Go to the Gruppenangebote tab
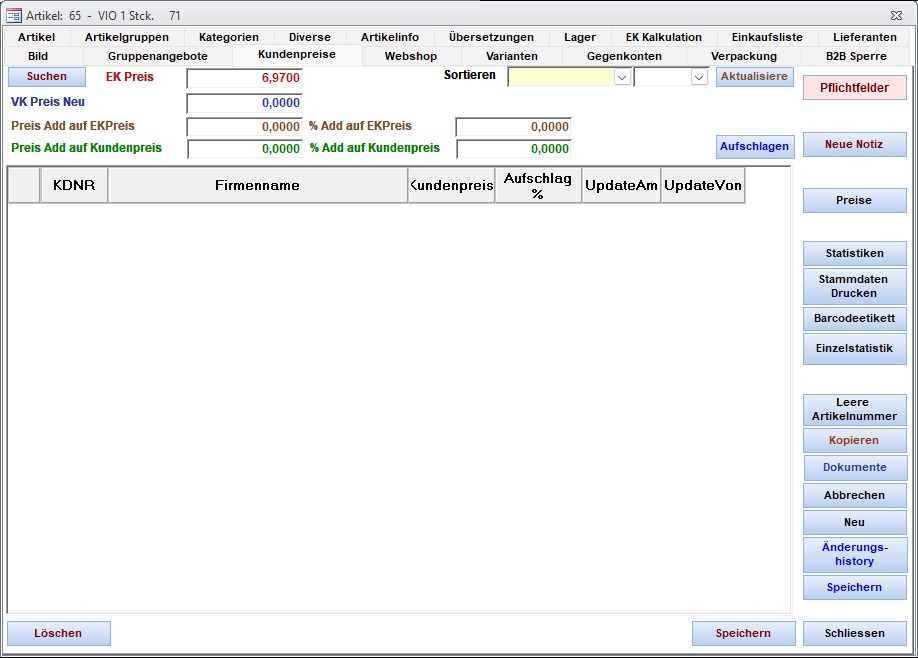 (x=157, y=56)
